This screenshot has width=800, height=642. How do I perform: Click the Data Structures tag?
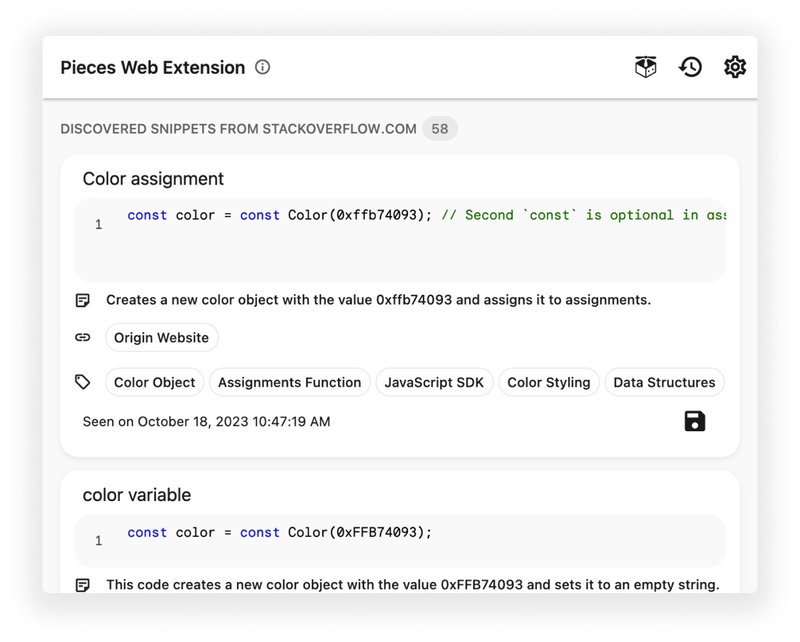pyautogui.click(x=665, y=382)
